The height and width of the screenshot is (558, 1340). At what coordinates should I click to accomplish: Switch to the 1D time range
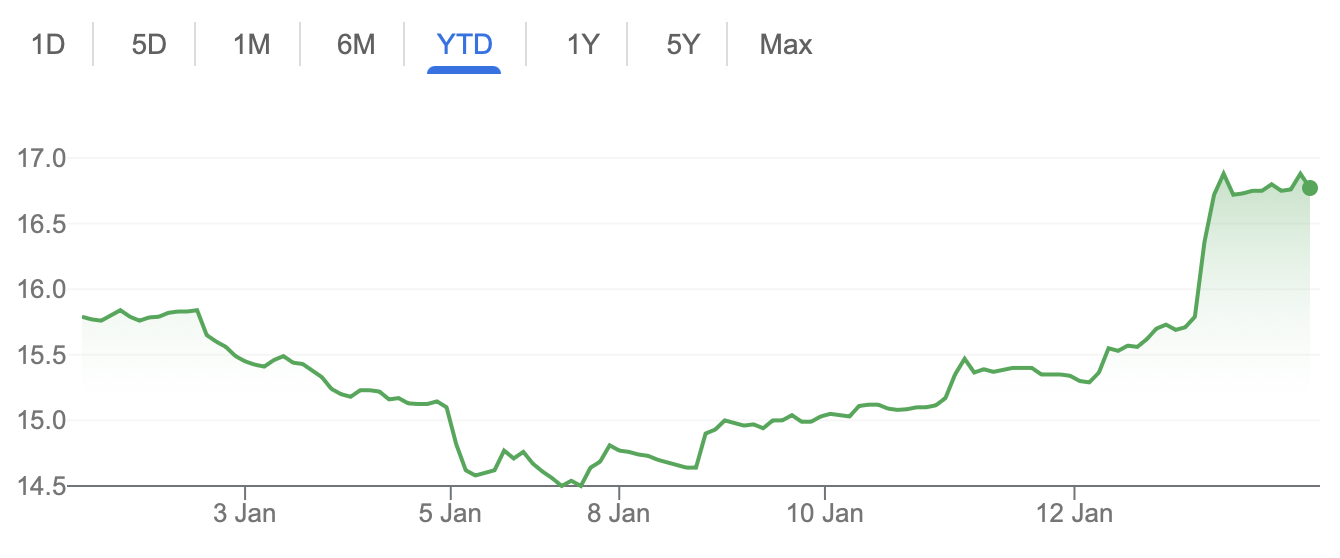point(48,44)
